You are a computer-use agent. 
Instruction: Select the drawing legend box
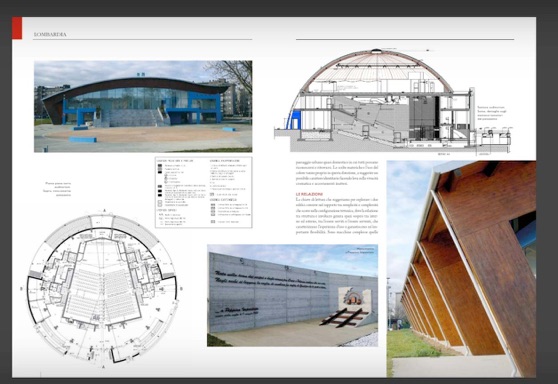[204, 192]
